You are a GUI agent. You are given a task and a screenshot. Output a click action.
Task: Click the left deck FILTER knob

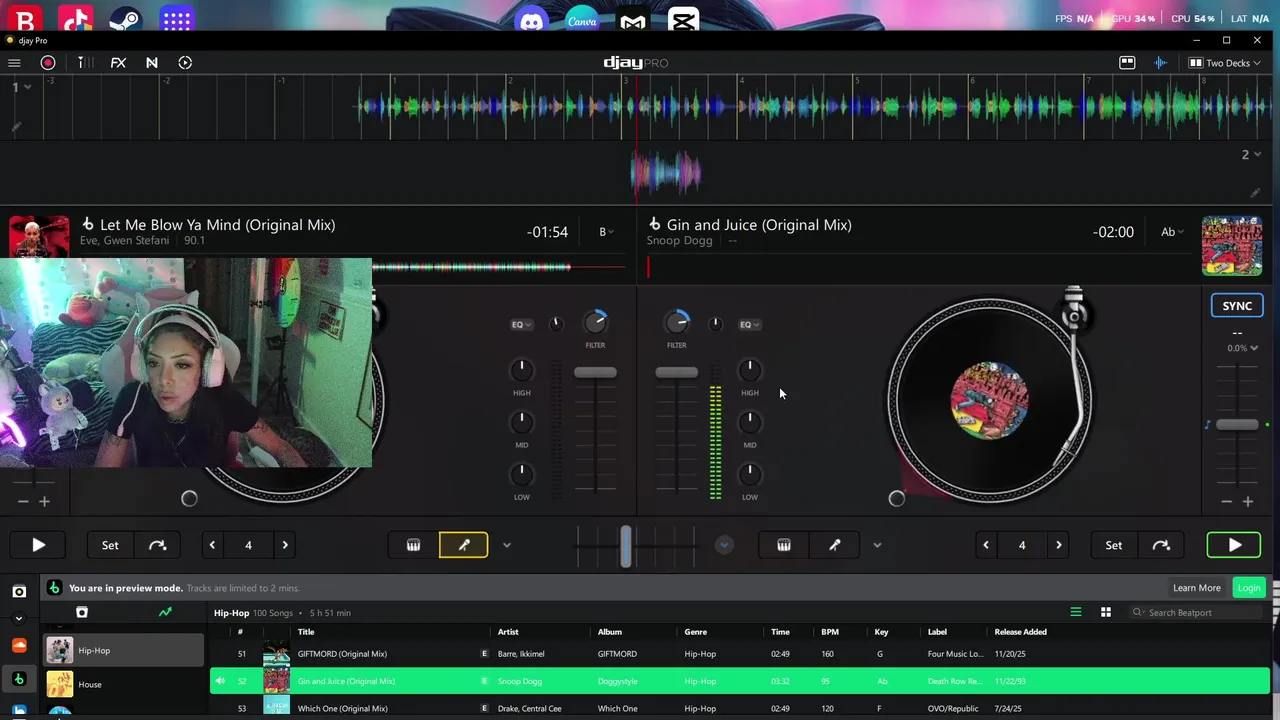pyautogui.click(x=595, y=322)
